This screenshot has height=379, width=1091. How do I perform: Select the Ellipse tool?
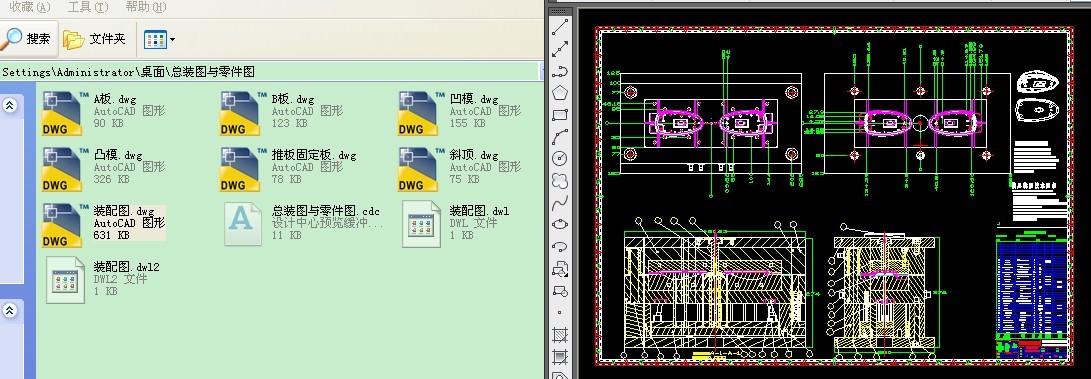tap(559, 225)
